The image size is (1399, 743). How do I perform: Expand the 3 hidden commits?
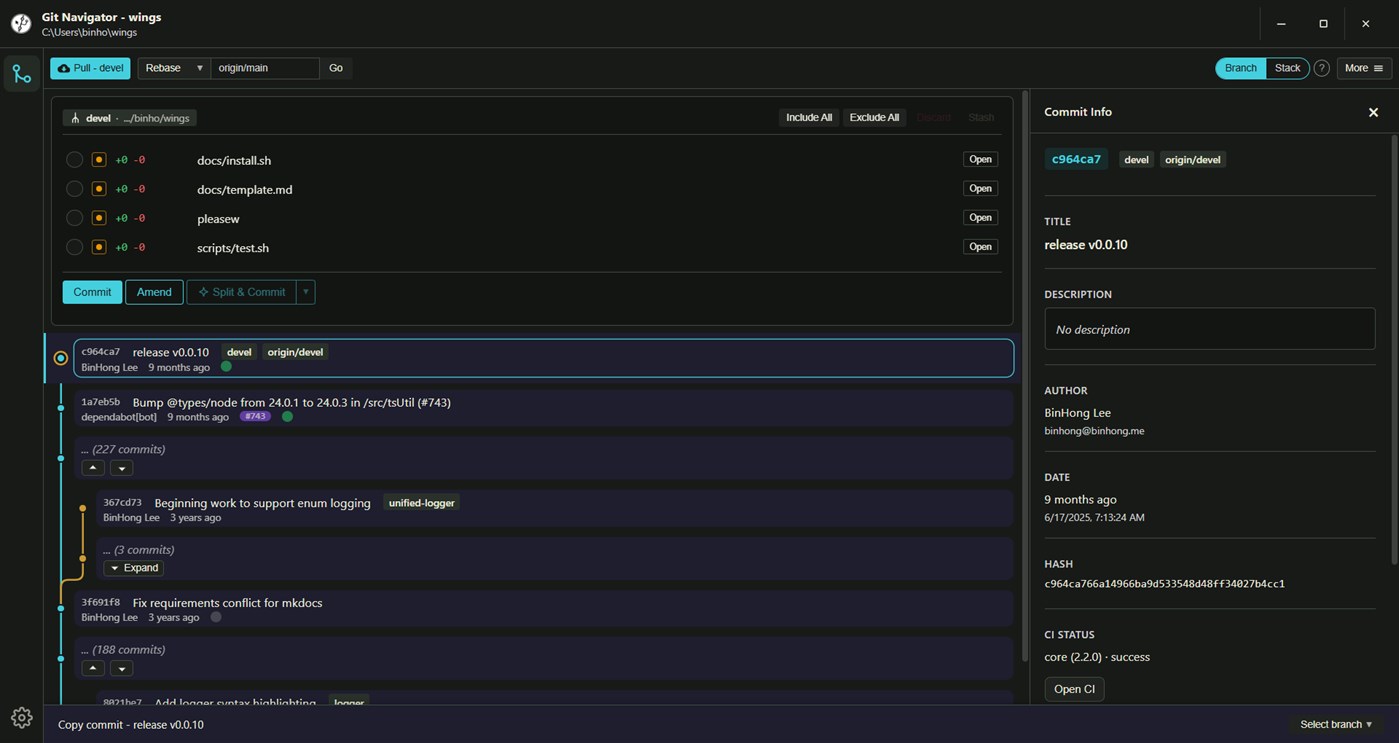pos(134,568)
